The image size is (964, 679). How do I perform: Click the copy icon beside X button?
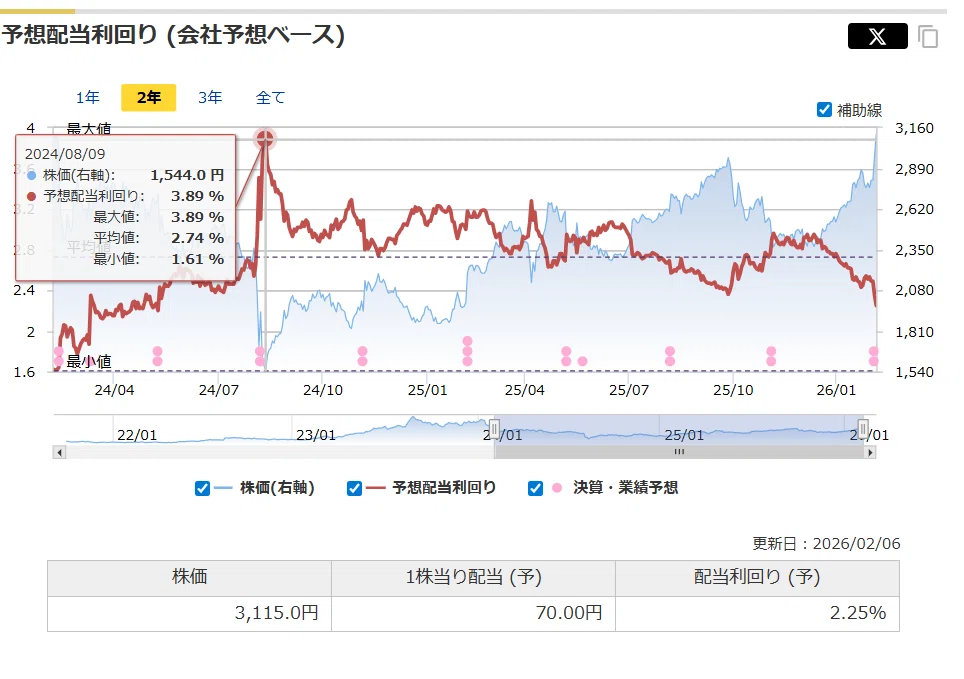click(x=928, y=36)
